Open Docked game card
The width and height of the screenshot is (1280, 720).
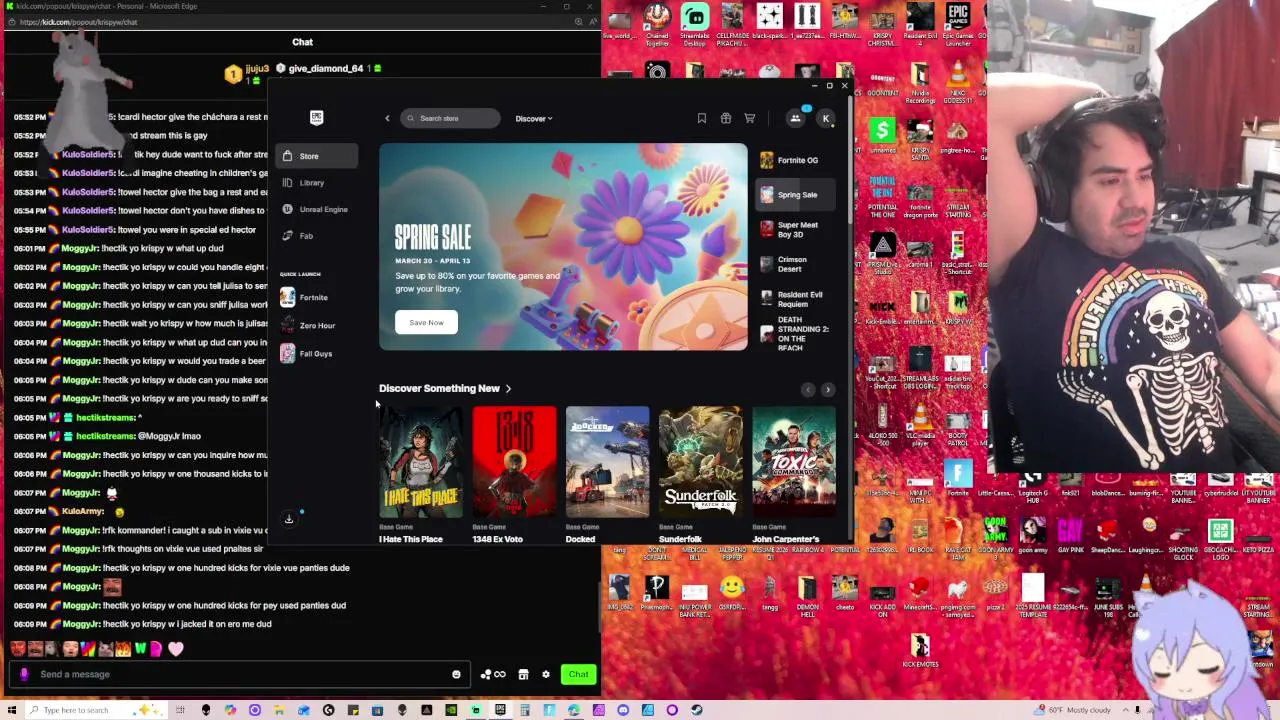pos(607,475)
